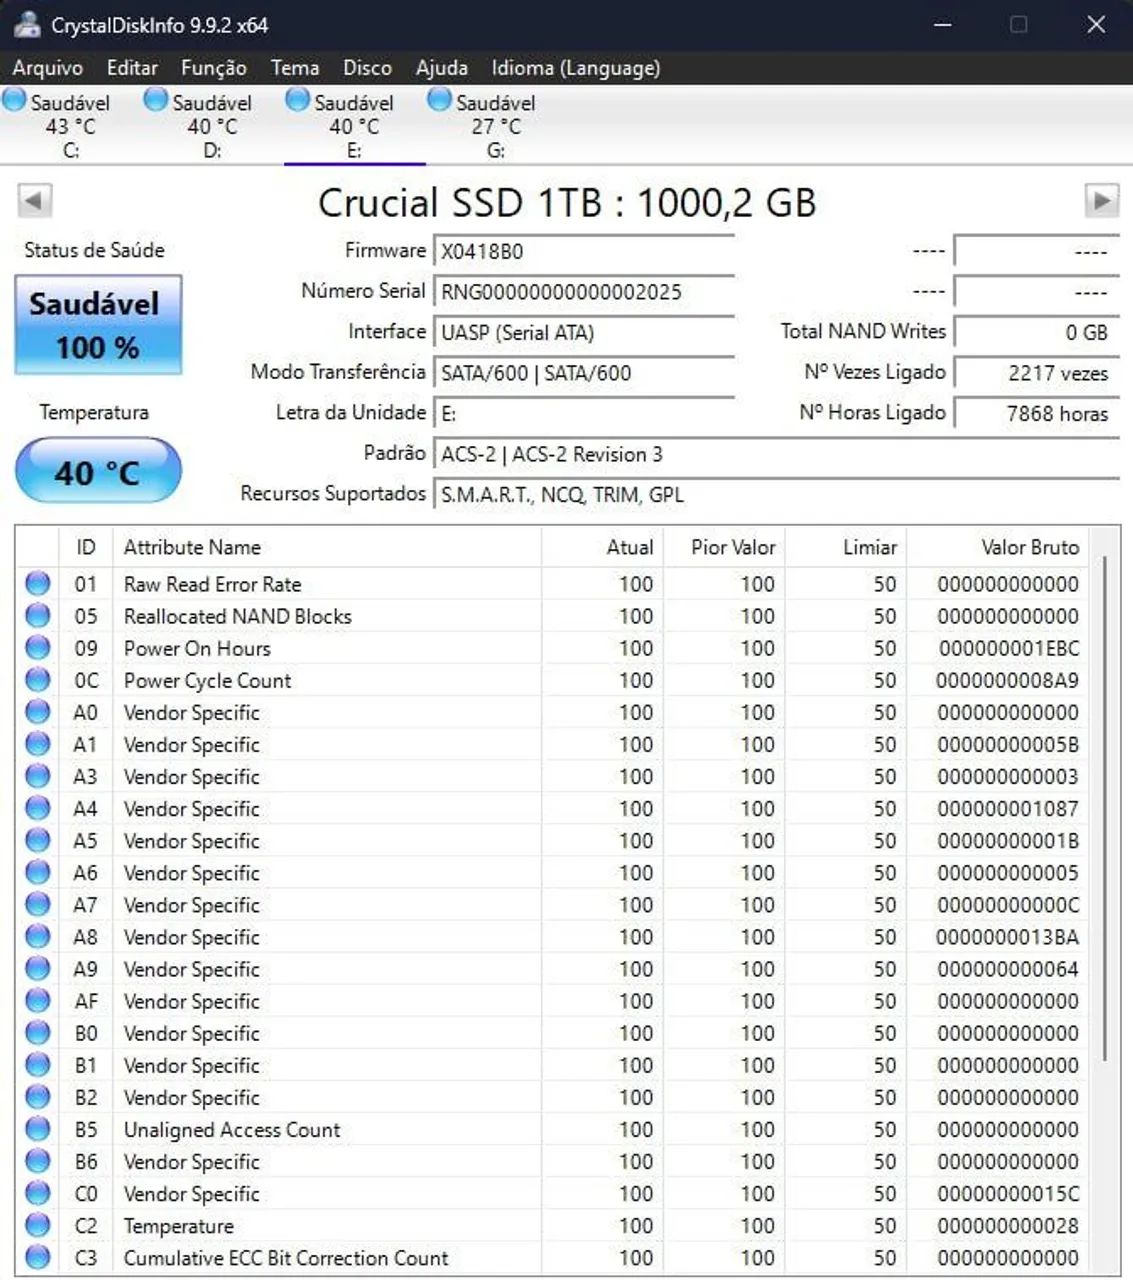Click the status orb for Unaligned Access Count
1133x1280 pixels.
38,1128
